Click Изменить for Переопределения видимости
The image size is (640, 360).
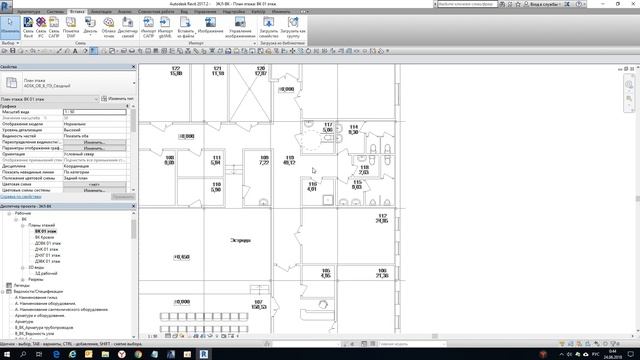click(94, 142)
